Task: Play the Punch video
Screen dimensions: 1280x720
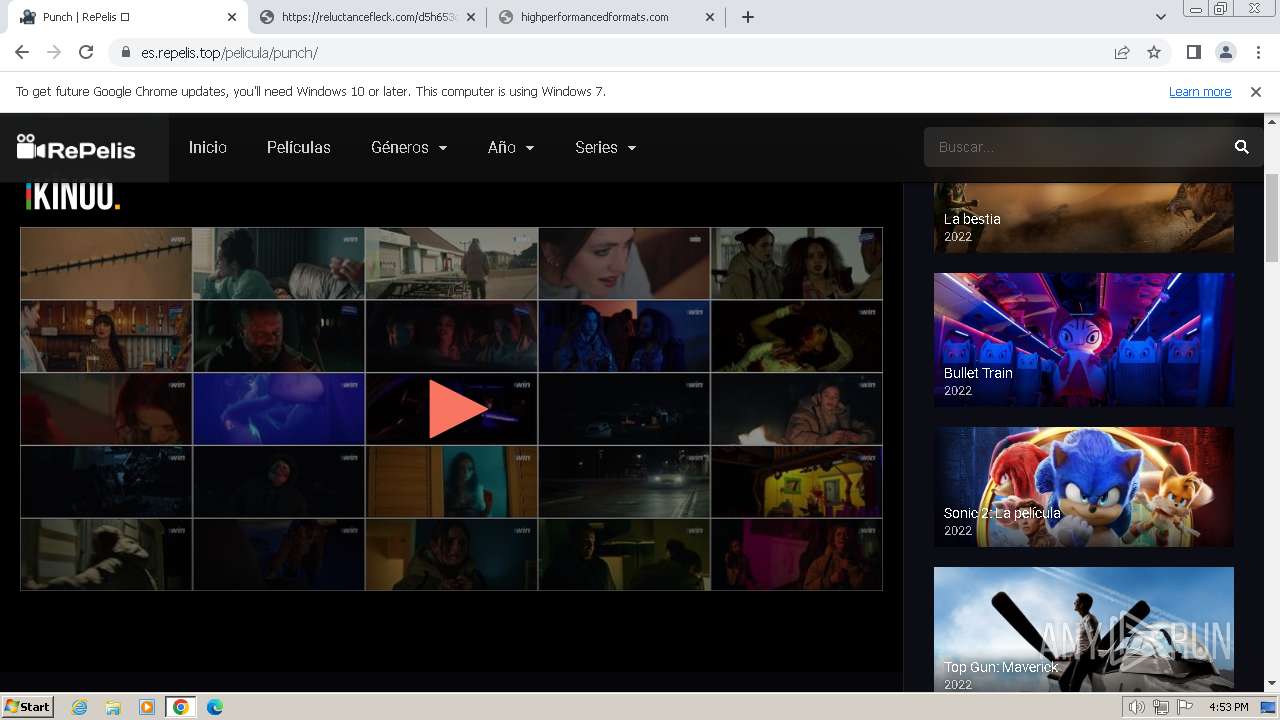Action: [458, 408]
